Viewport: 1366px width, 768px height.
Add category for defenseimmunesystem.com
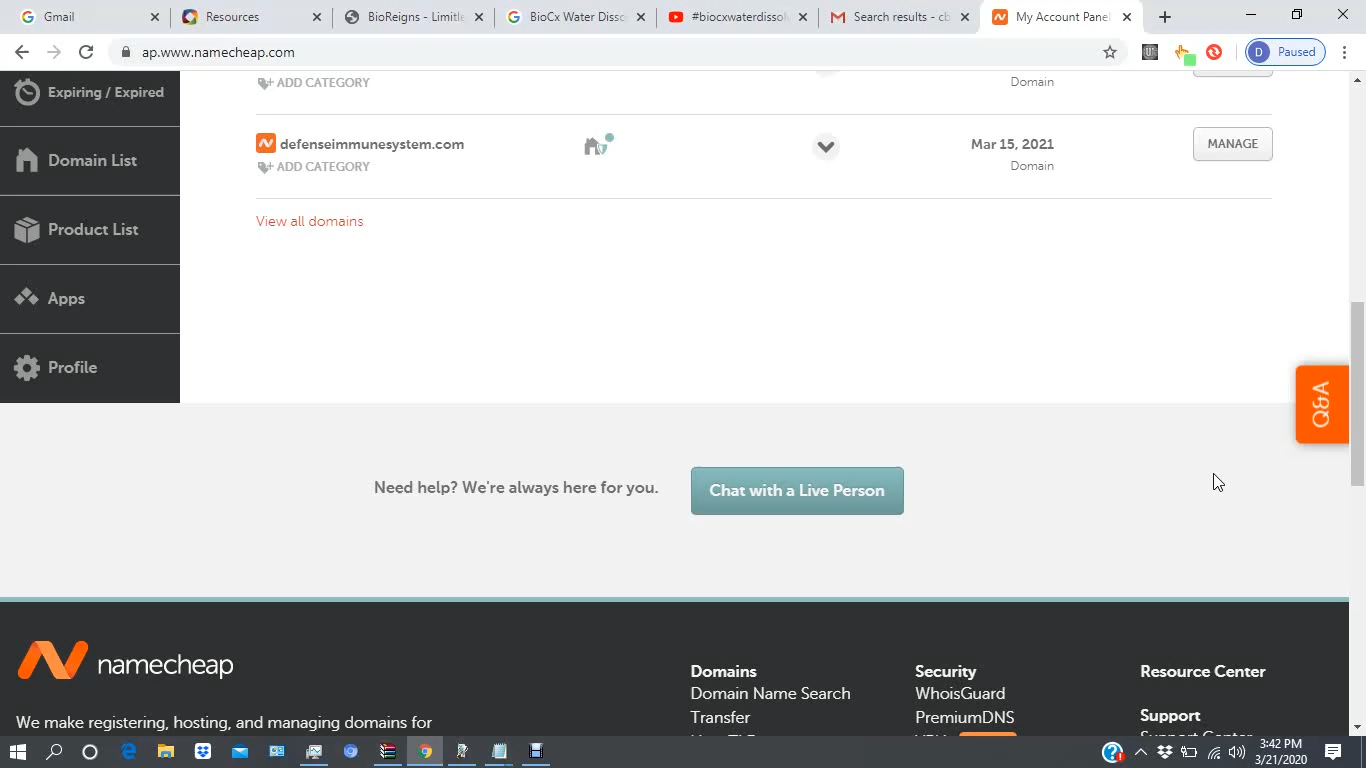point(314,167)
